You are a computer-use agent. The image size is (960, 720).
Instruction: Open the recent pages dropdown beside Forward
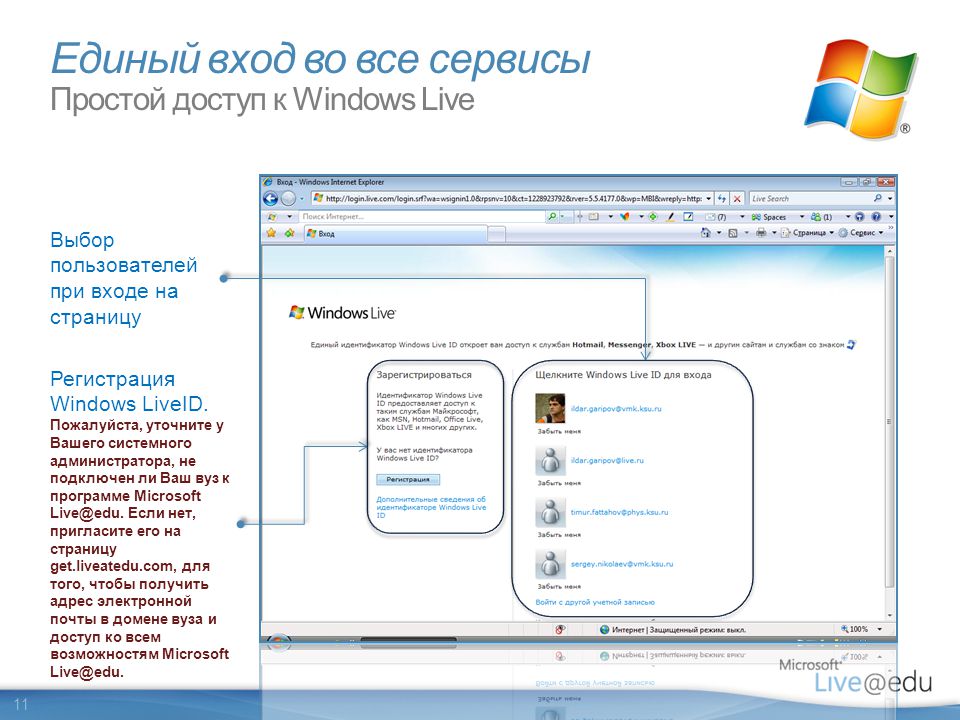301,199
